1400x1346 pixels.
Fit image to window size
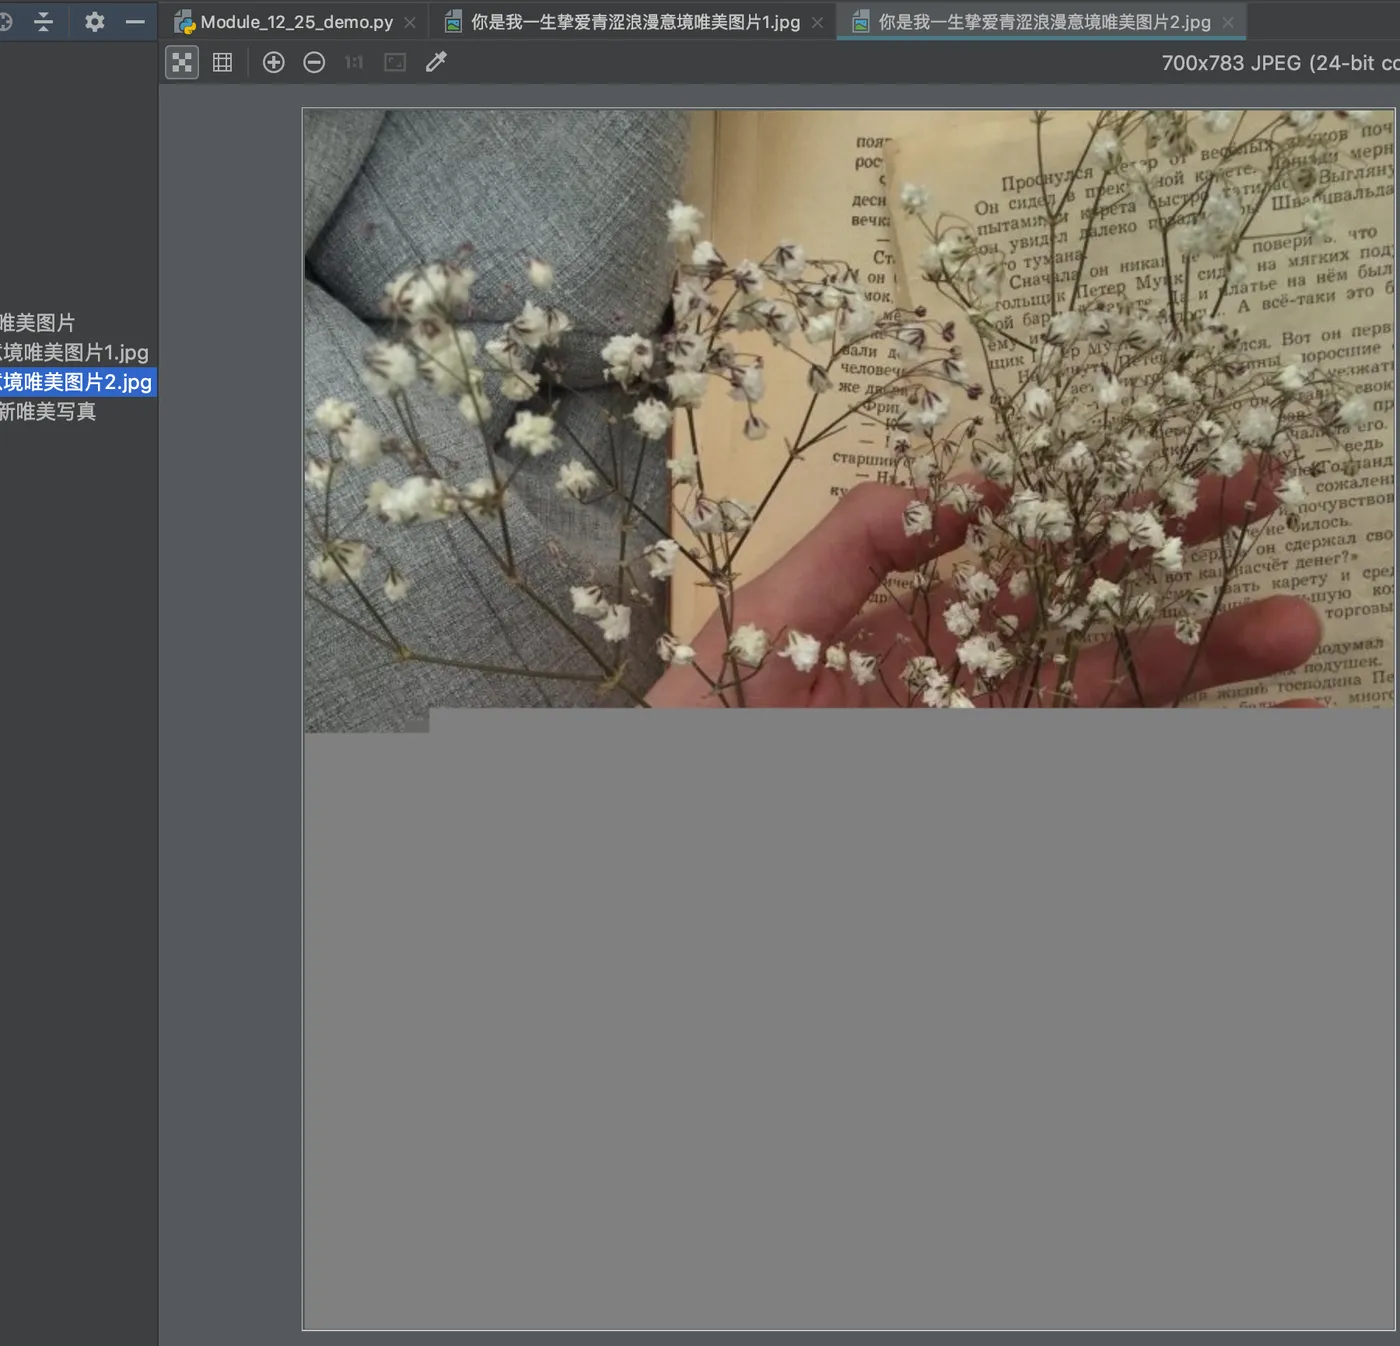point(395,63)
